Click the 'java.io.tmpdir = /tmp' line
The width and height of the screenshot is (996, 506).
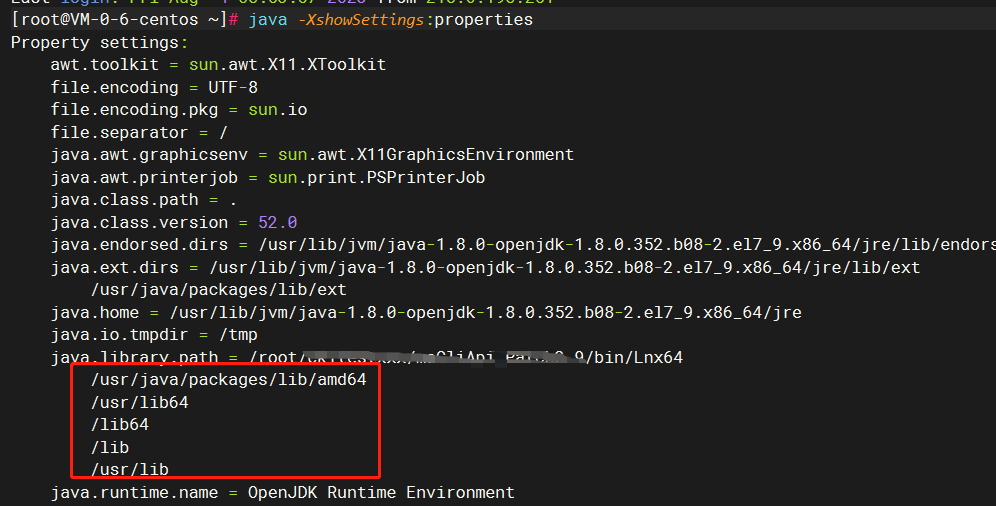pos(154,335)
